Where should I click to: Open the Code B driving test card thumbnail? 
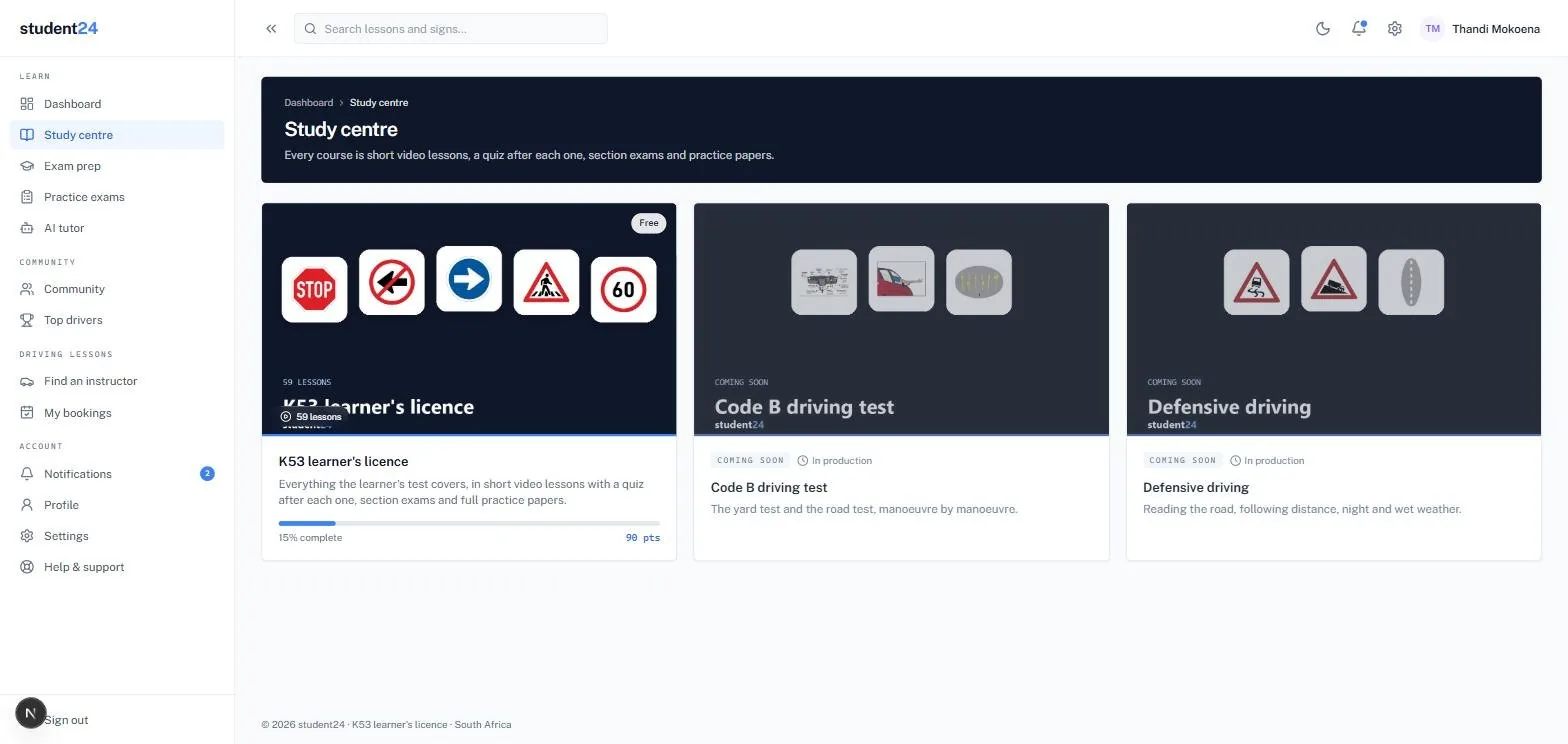(x=901, y=320)
